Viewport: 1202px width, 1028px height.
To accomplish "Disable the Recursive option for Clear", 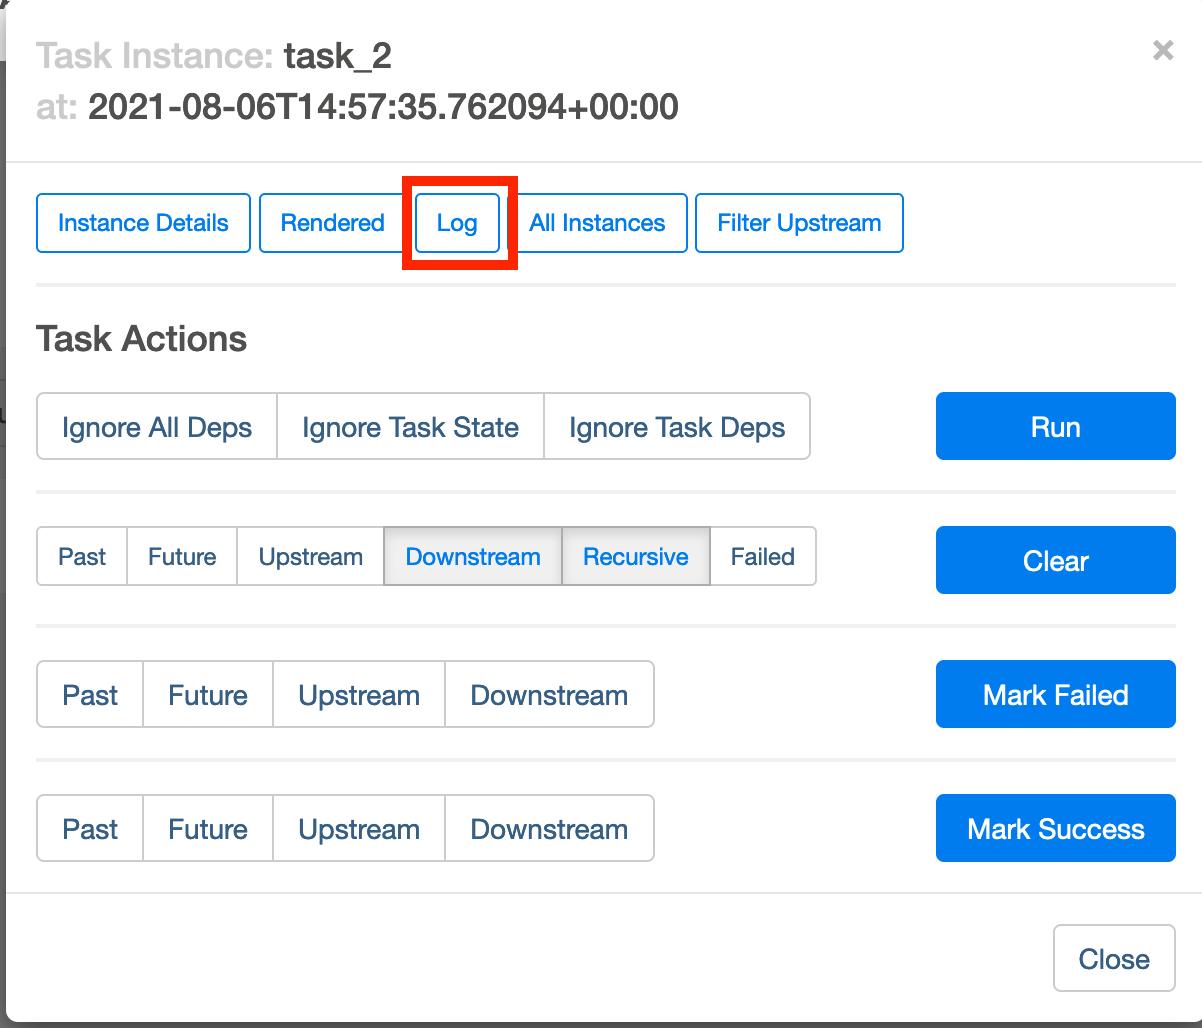I will point(636,557).
